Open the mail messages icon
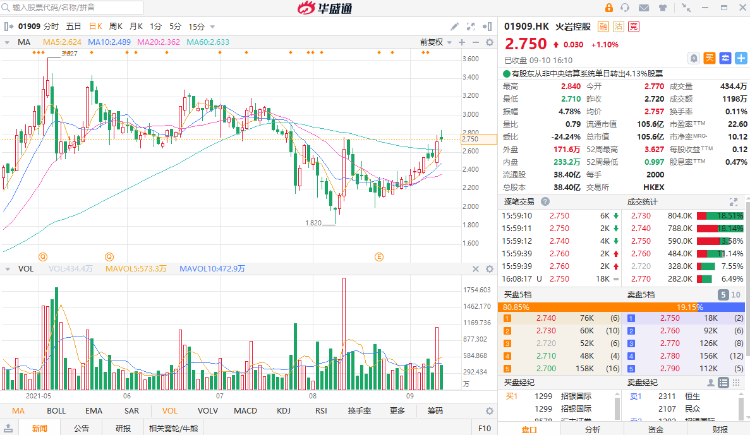Viewport: 750px width, 435px height. tap(644, 8)
